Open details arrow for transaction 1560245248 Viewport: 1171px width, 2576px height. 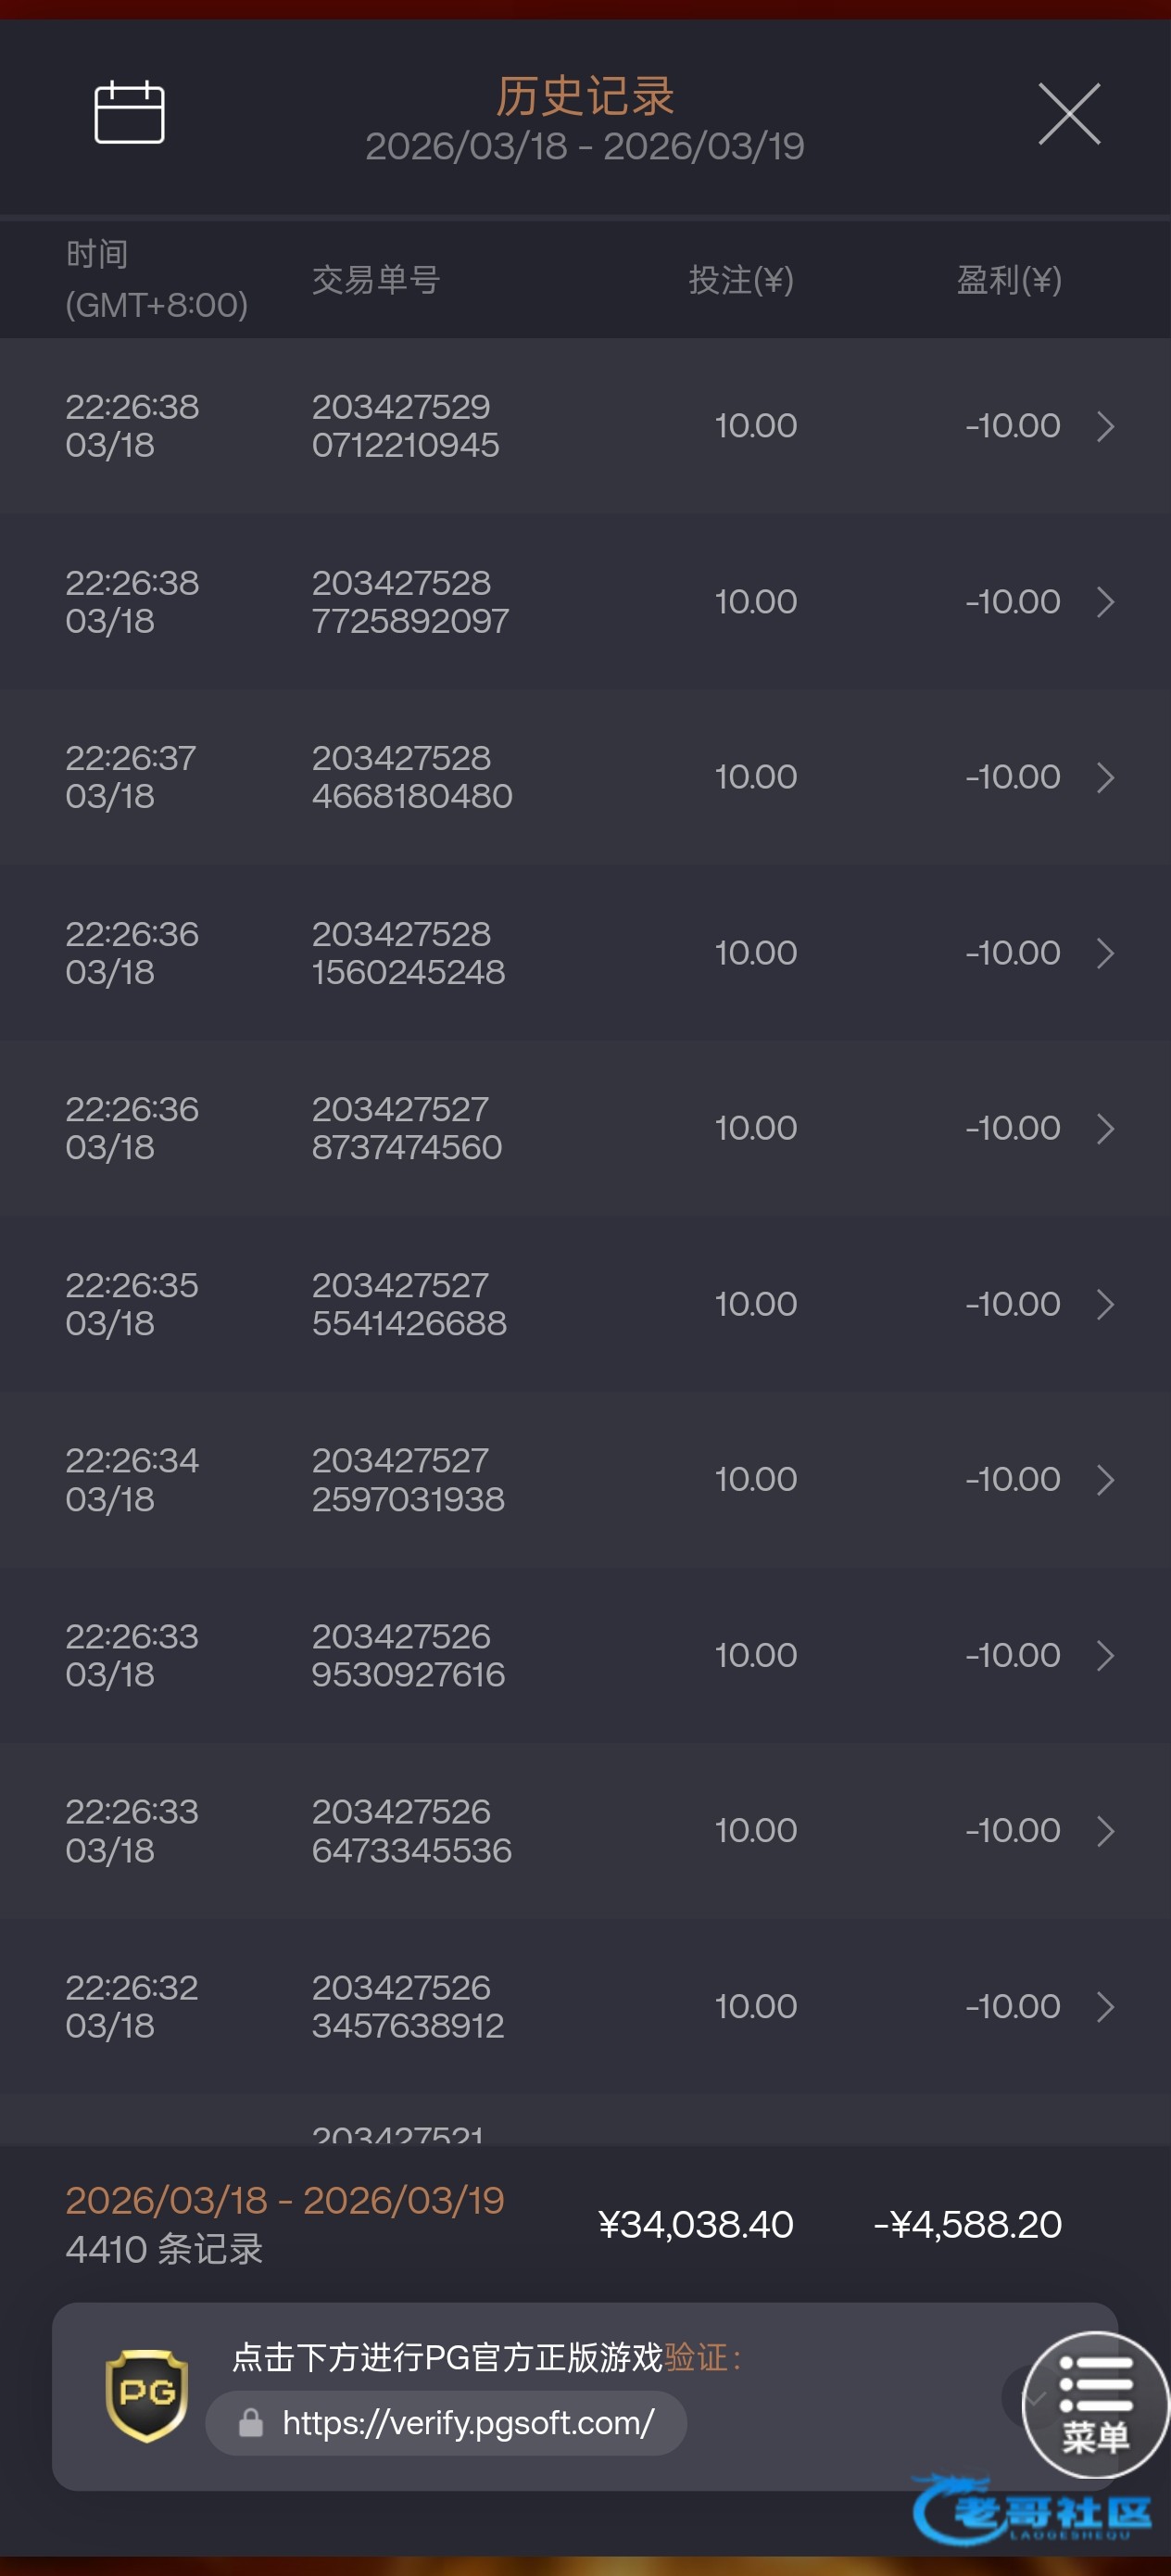pos(1104,953)
